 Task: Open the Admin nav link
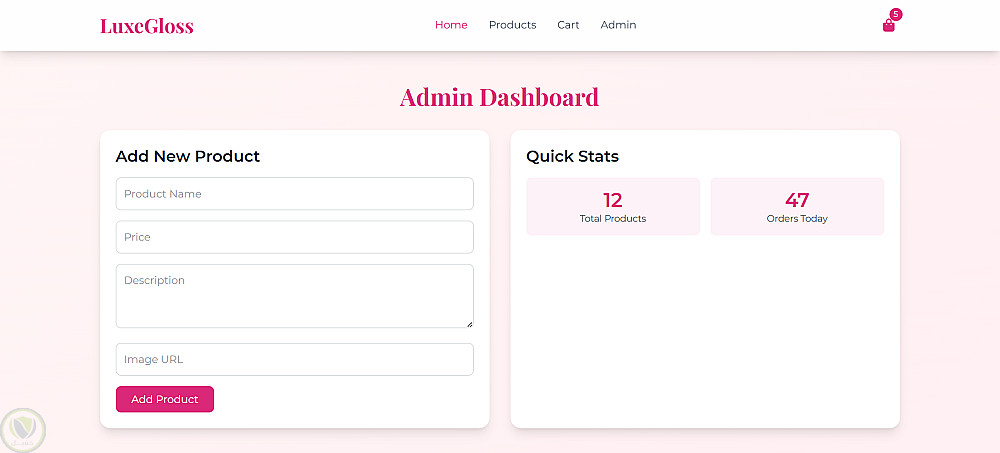point(618,25)
